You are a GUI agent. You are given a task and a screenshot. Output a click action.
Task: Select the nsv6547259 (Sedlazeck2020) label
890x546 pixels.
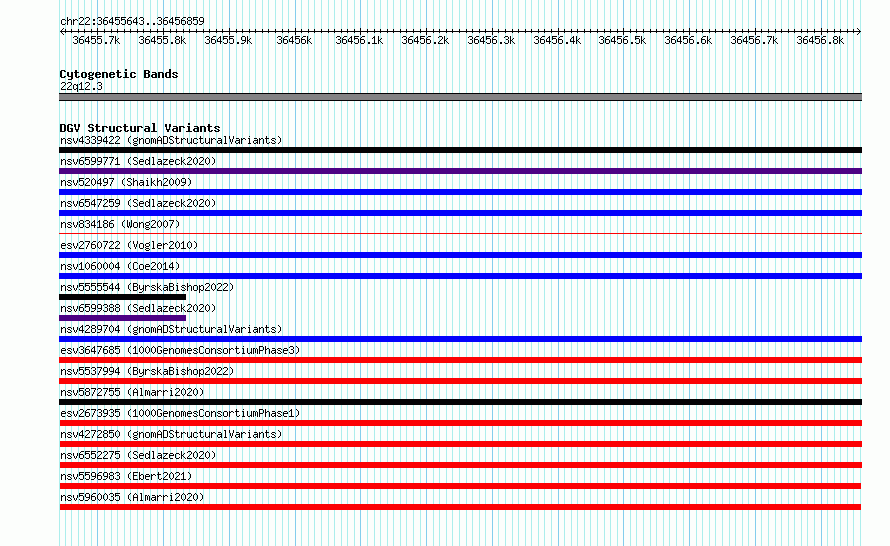(138, 203)
